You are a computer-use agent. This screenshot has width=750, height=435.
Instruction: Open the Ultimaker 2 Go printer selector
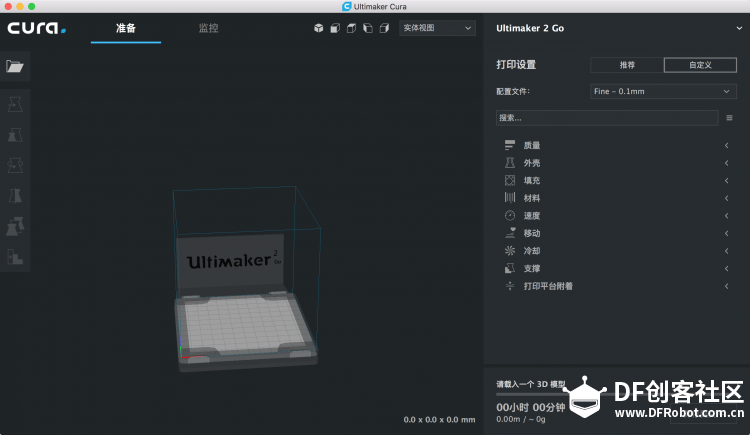tap(617, 28)
